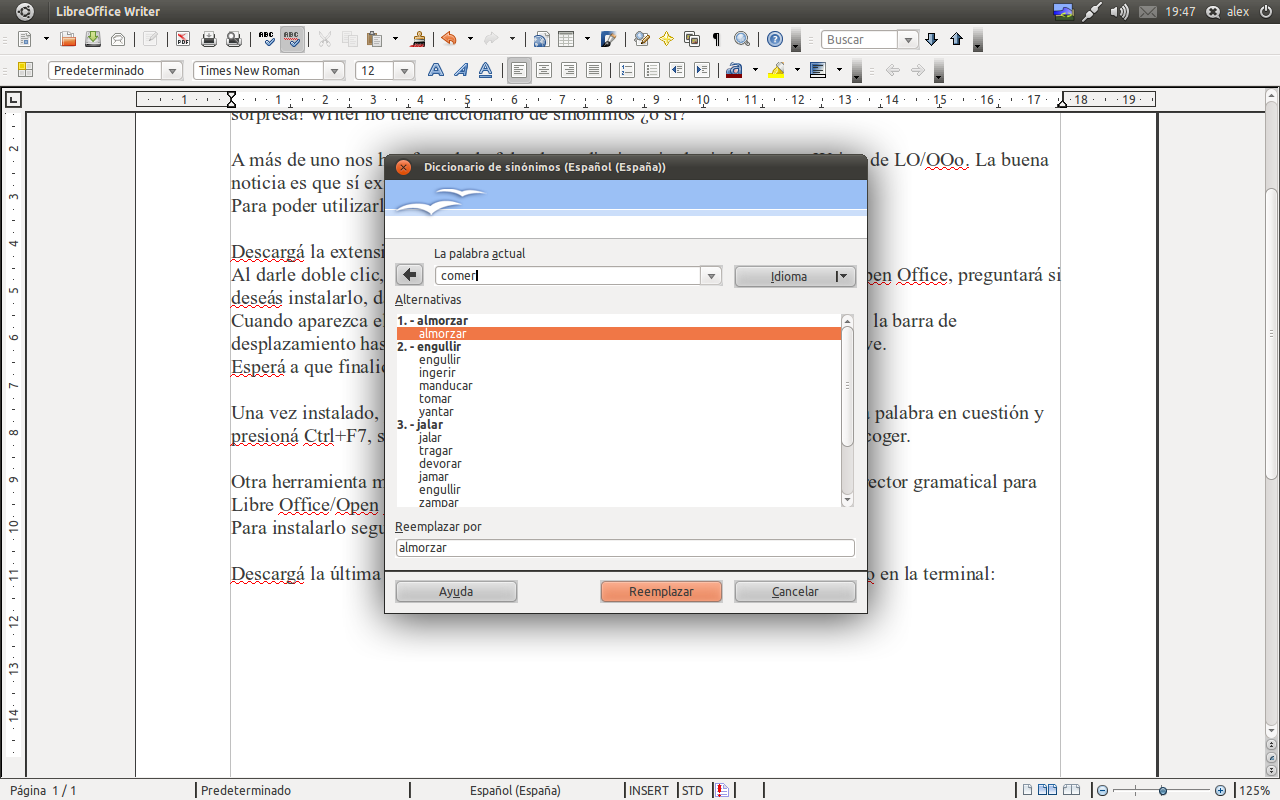The height and width of the screenshot is (800, 1280).
Task: Open the Spelling and Grammar checker icon
Action: pos(264,39)
